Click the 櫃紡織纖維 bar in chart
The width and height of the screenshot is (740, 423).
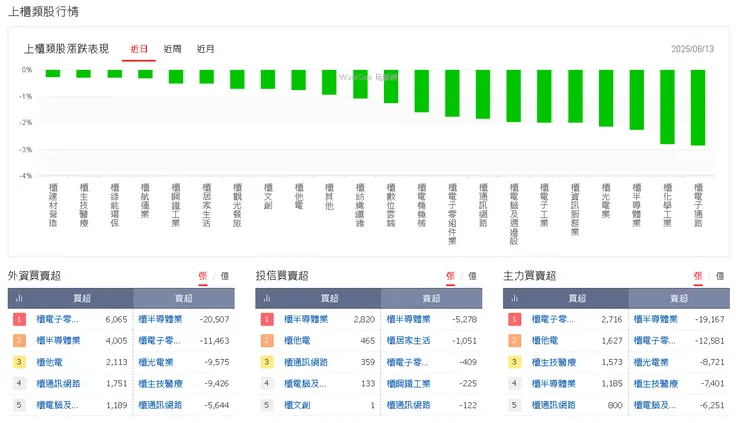click(x=360, y=84)
